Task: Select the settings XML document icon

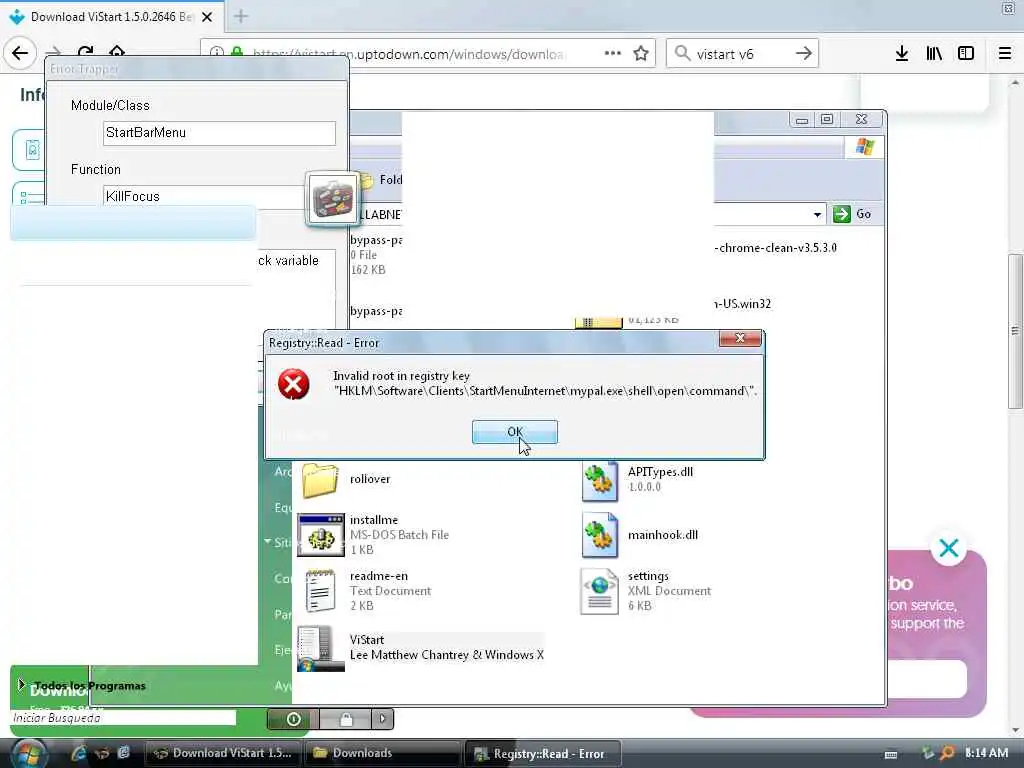Action: [x=600, y=592]
